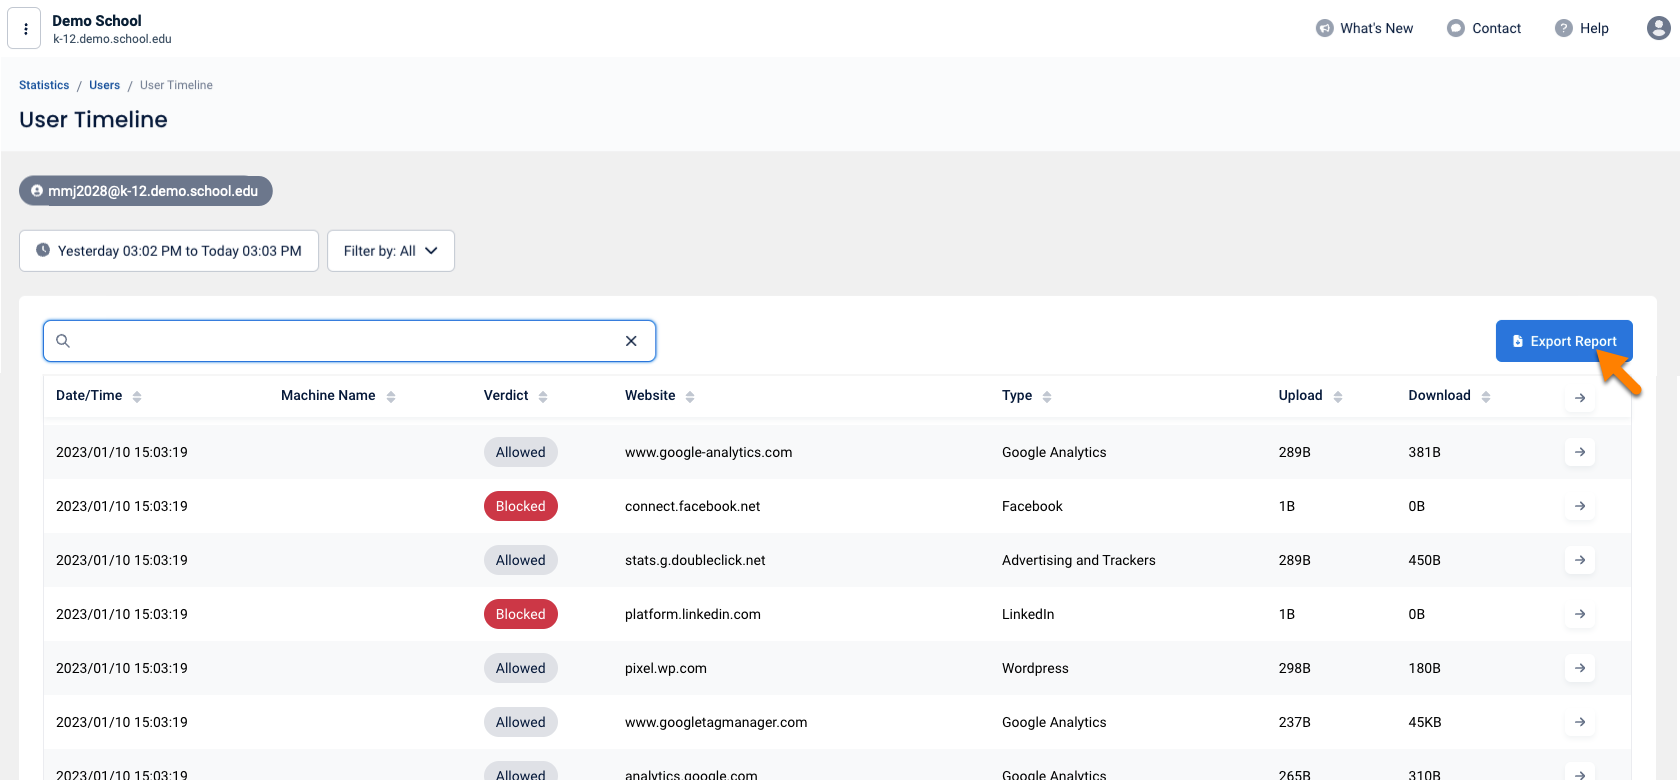
Task: Open details arrow for connect.facebook.net row
Action: point(1580,506)
